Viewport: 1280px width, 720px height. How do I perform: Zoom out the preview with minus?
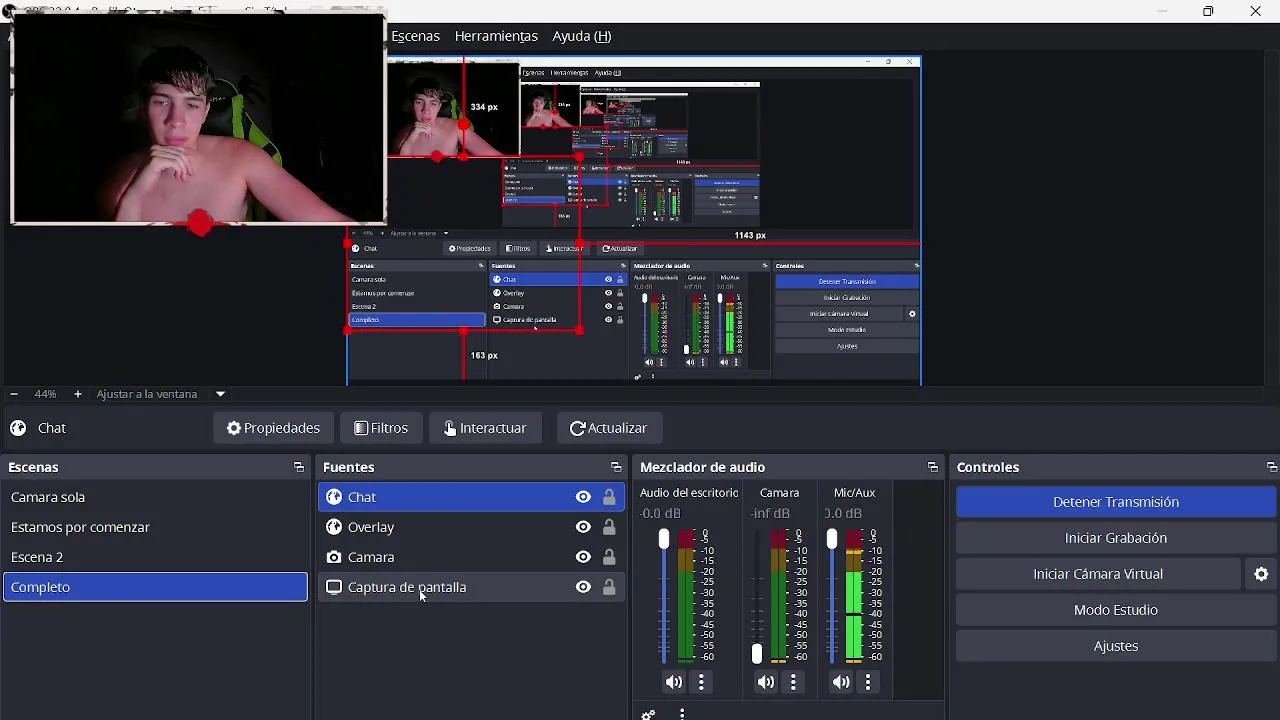pyautogui.click(x=13, y=394)
